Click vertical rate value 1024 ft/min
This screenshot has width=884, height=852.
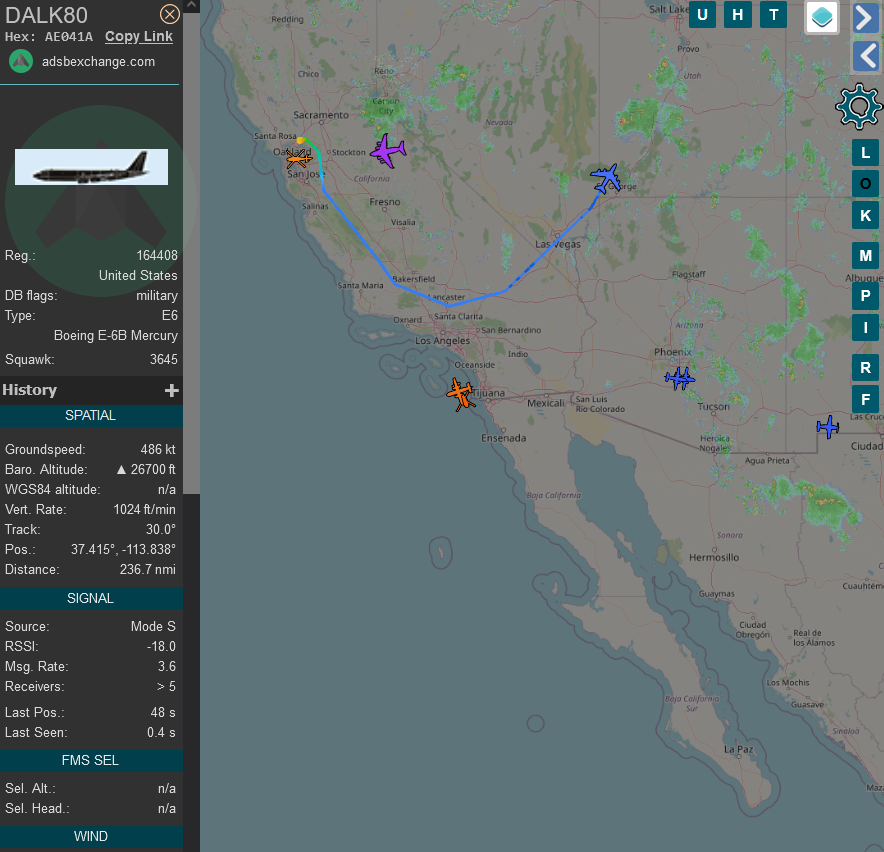pos(144,510)
